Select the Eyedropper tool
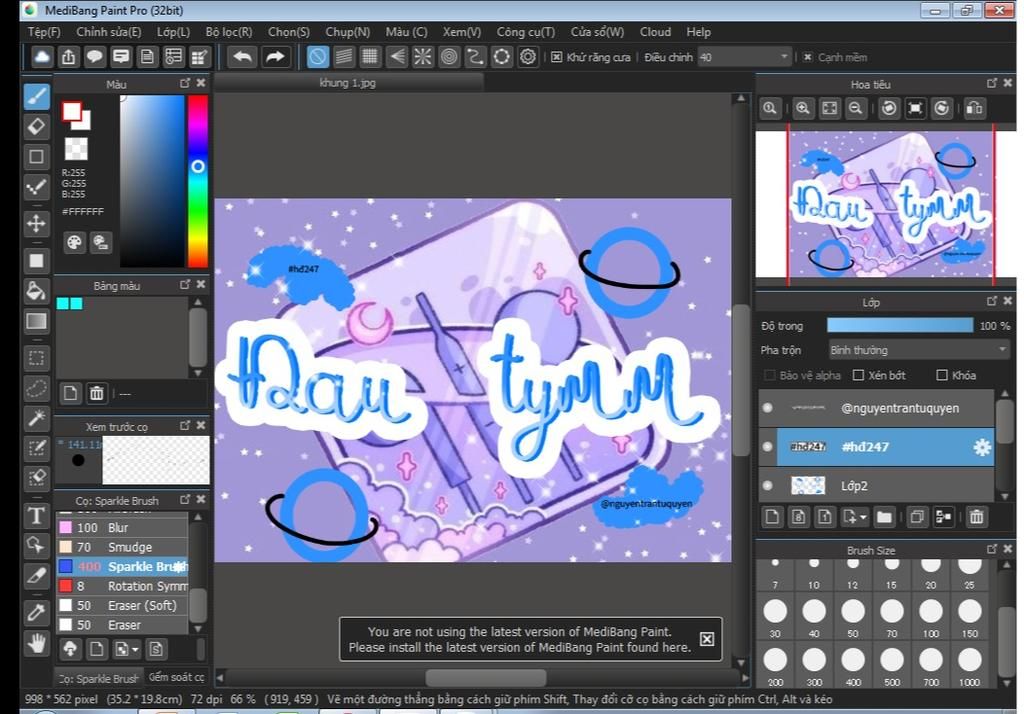The width and height of the screenshot is (1024, 714). click(x=37, y=613)
